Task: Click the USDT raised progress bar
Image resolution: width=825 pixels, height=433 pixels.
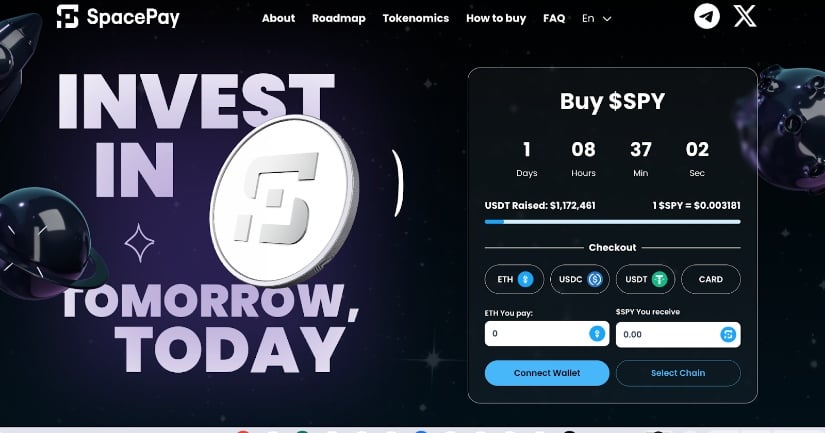Action: [612, 222]
